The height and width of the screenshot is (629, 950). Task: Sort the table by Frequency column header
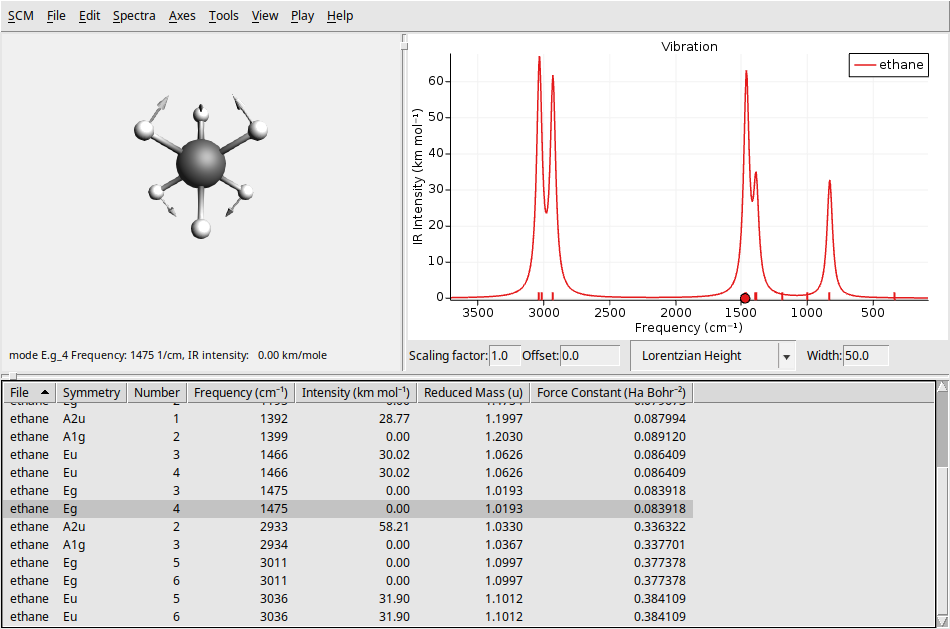[240, 392]
